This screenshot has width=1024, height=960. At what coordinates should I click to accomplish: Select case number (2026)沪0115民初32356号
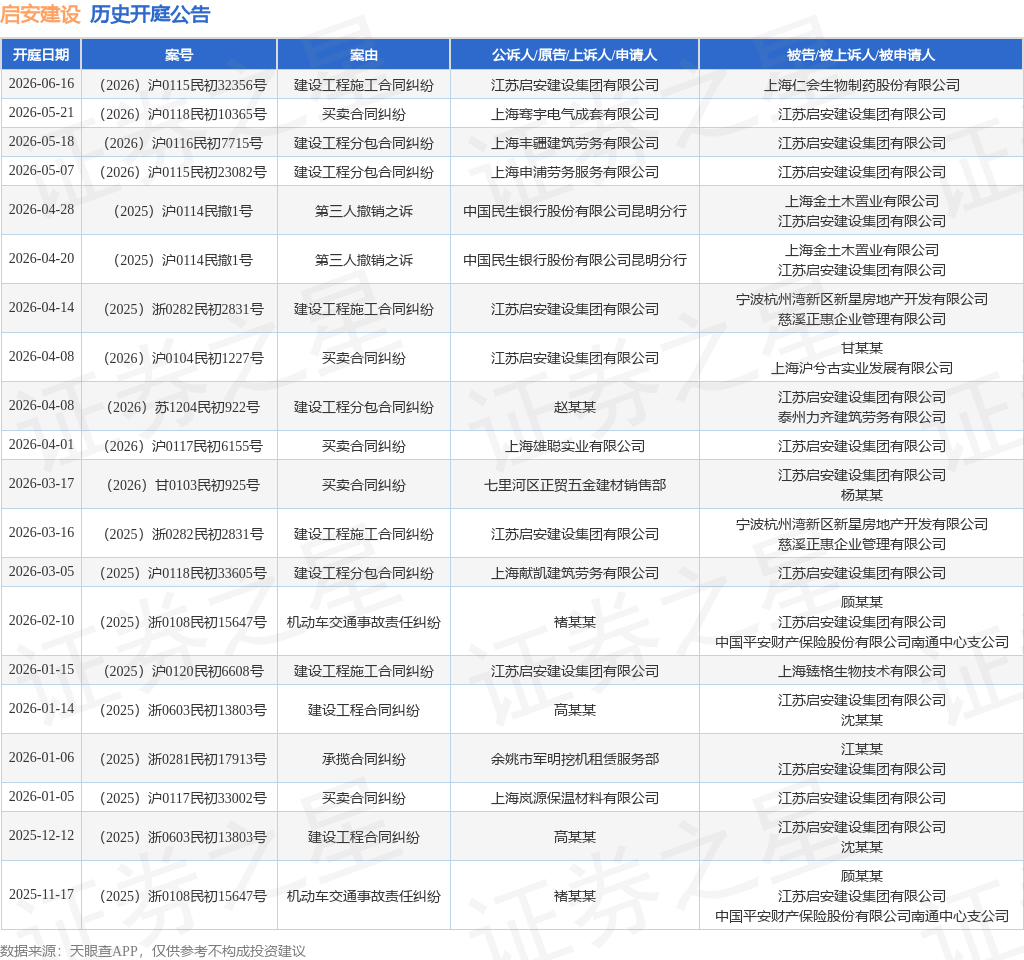[x=183, y=85]
